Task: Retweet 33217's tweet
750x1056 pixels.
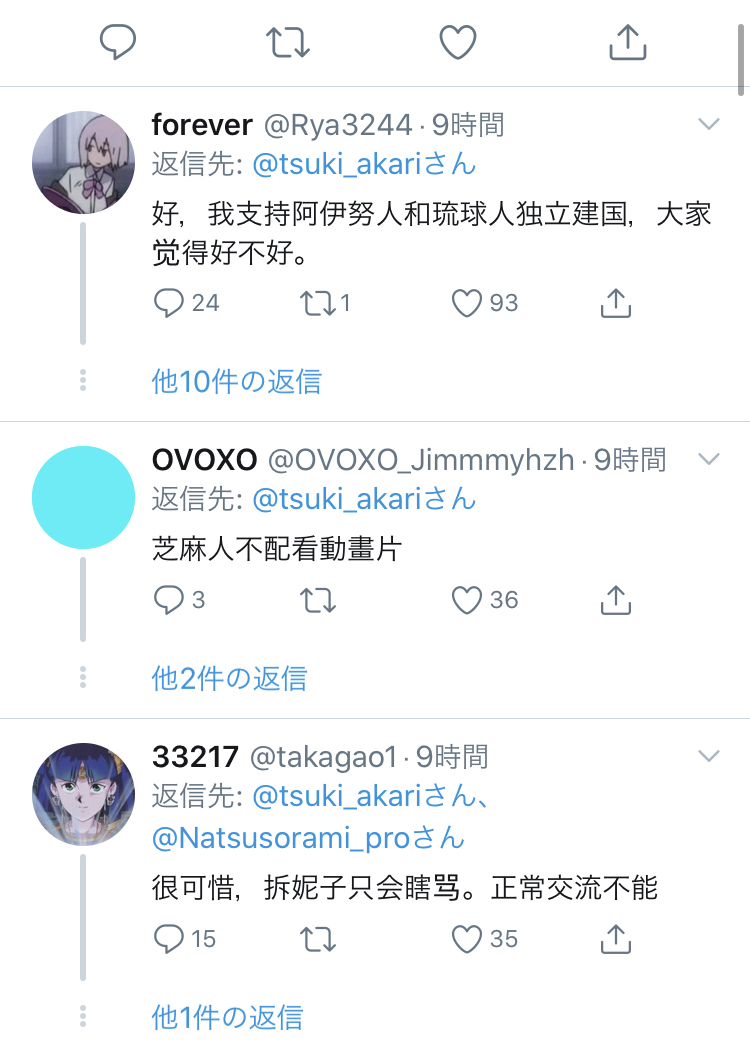Action: pyautogui.click(x=318, y=939)
